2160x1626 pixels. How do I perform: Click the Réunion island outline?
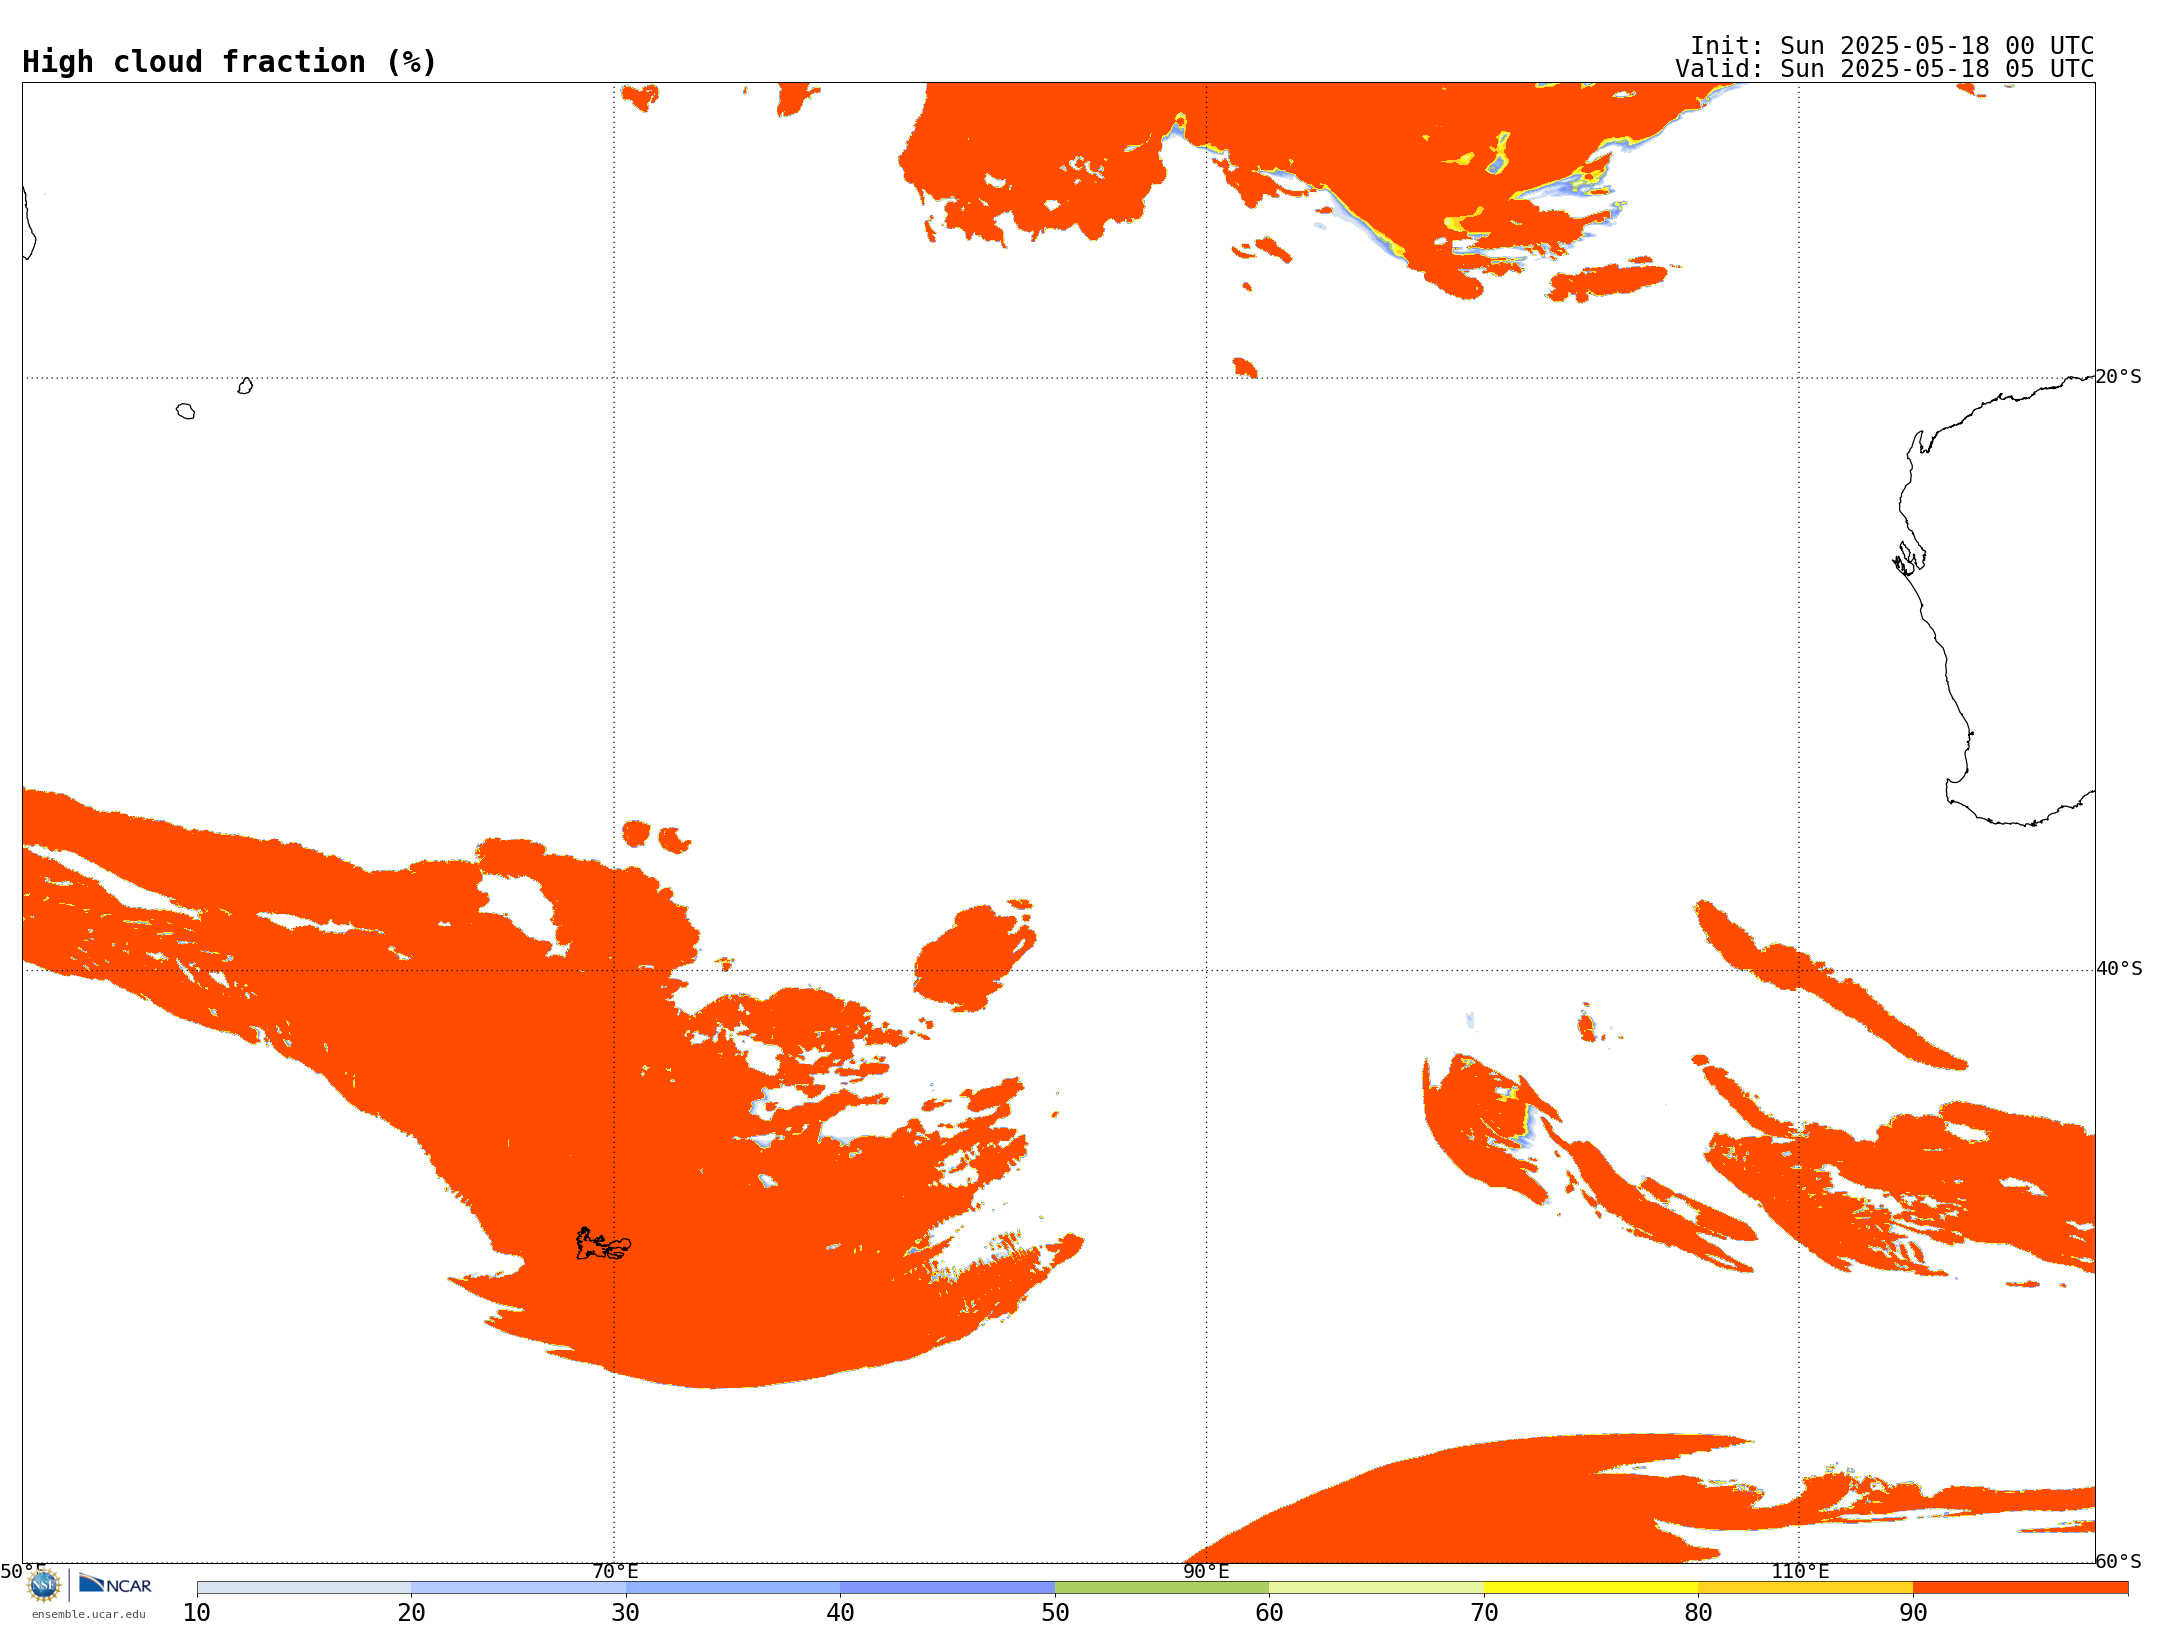pos(185,411)
